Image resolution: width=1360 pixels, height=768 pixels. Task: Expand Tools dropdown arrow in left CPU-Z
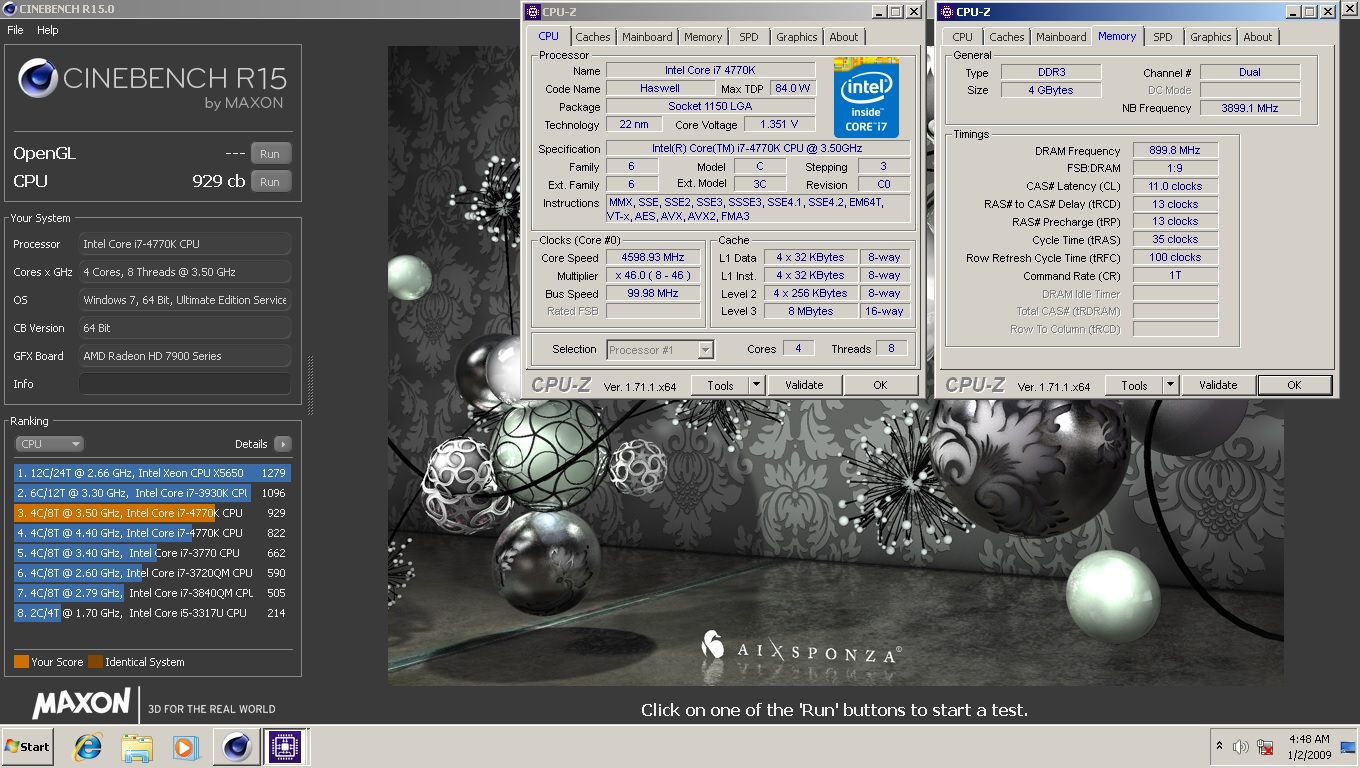click(756, 385)
